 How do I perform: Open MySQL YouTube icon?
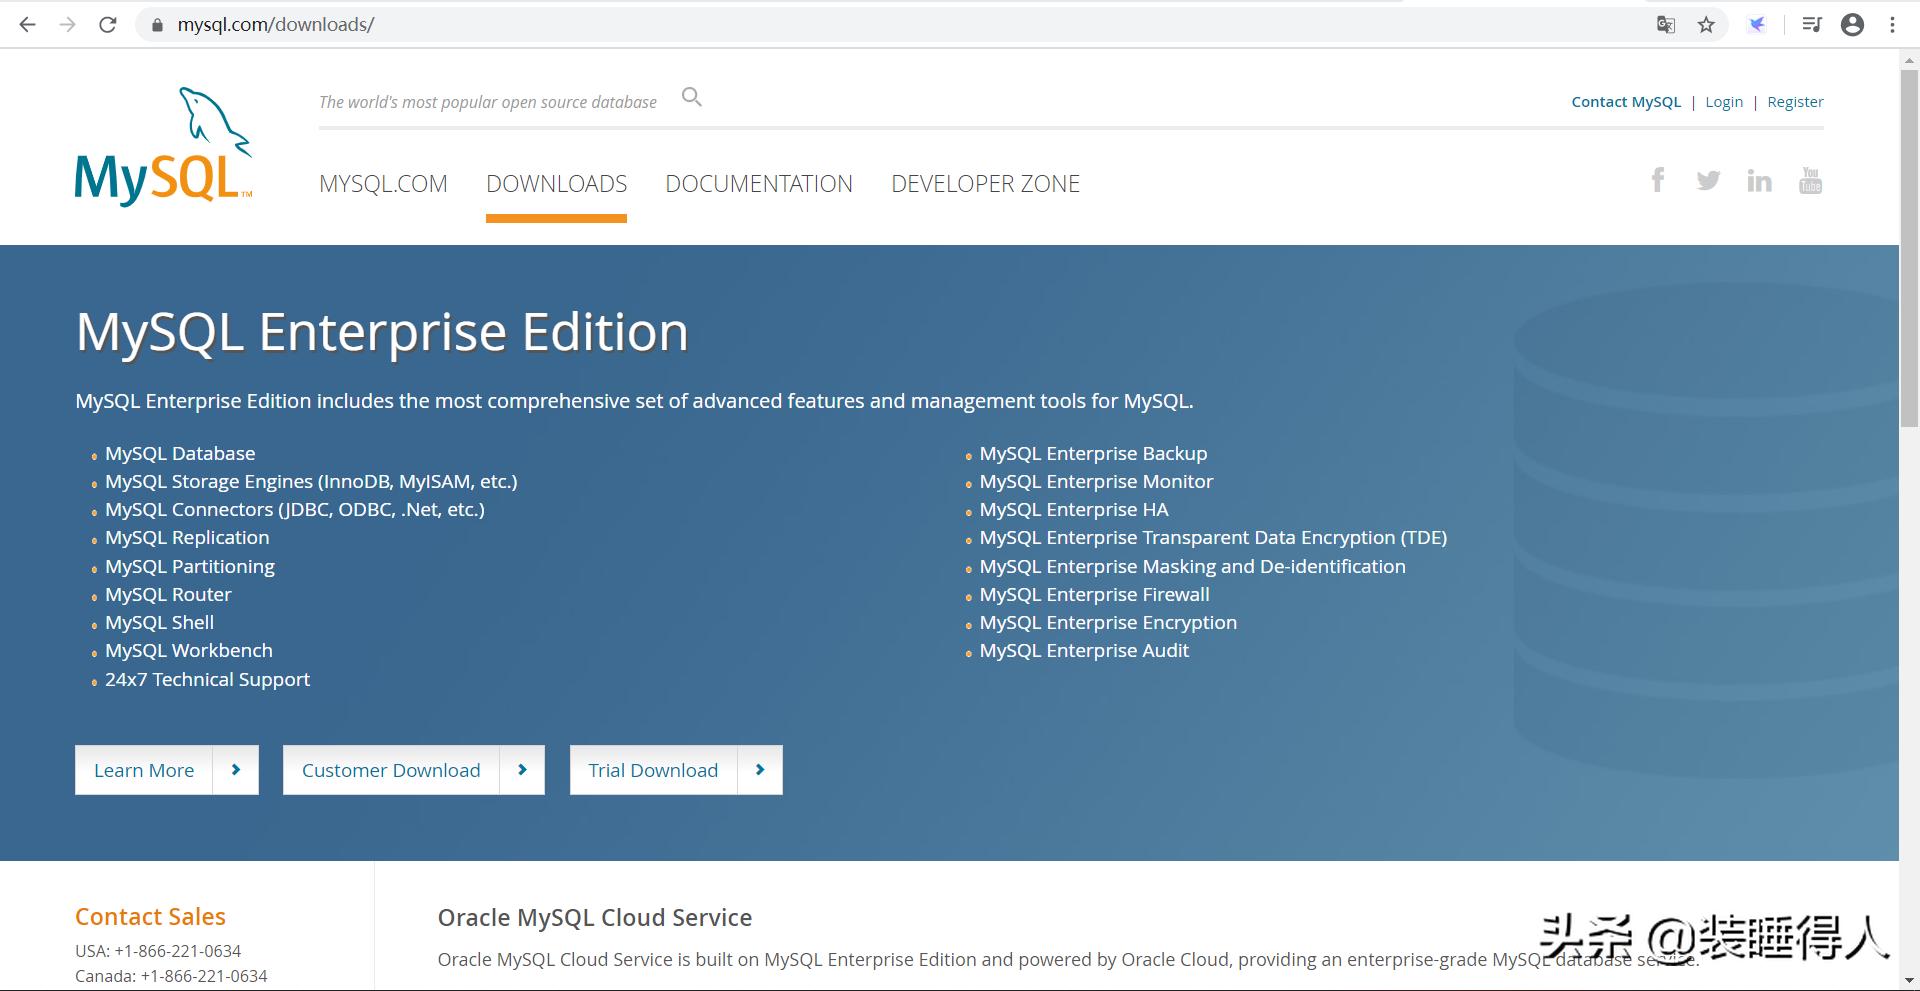pyautogui.click(x=1810, y=180)
